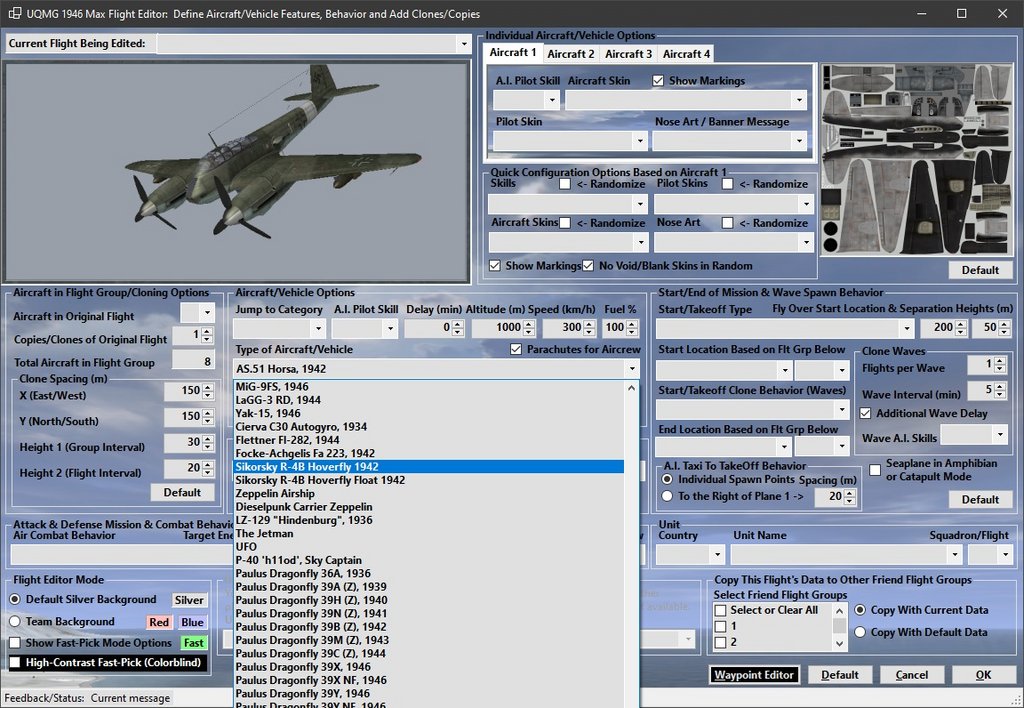Viewport: 1024px width, 708px height.
Task: Increase Wave Interval (min) stepper
Action: tap(1000, 387)
